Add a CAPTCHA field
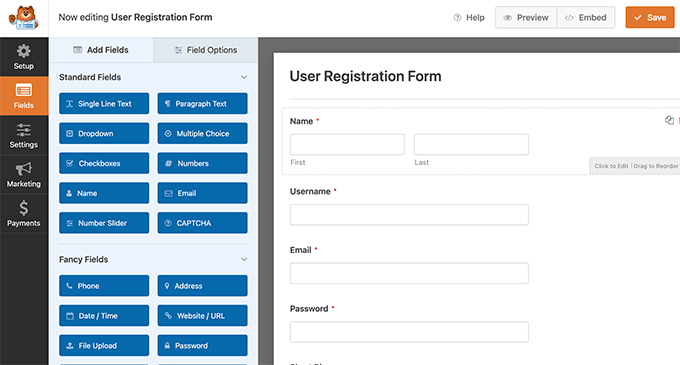The height and width of the screenshot is (365, 680). point(203,223)
